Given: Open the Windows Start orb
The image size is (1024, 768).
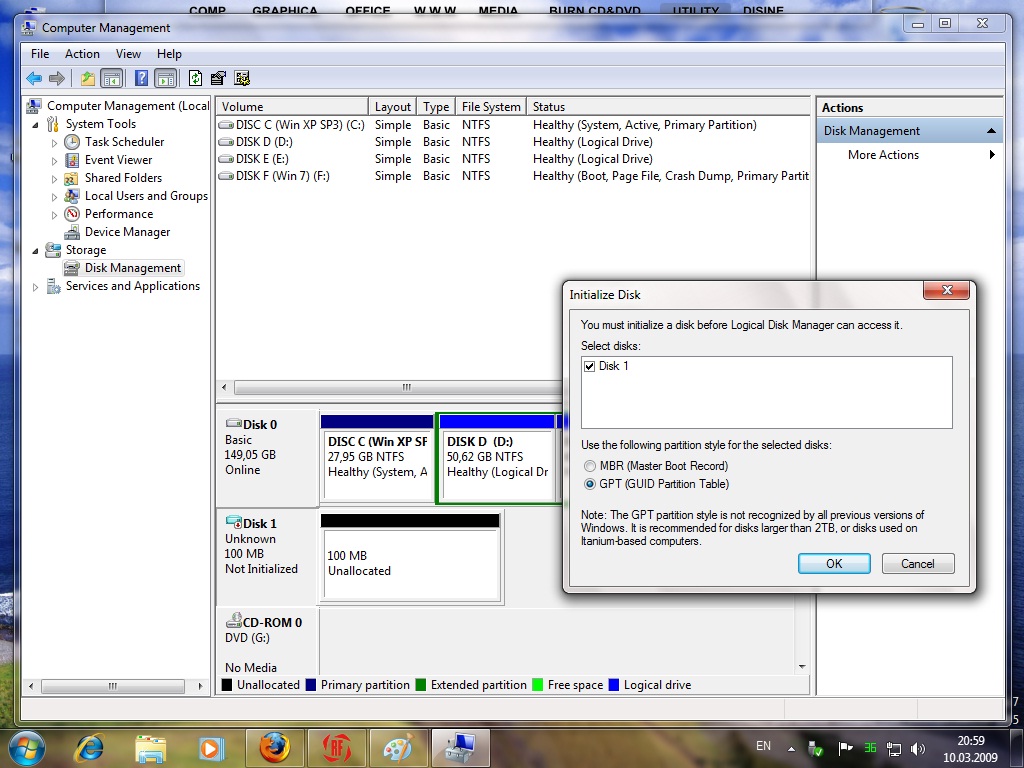Looking at the screenshot, I should pyautogui.click(x=27, y=748).
